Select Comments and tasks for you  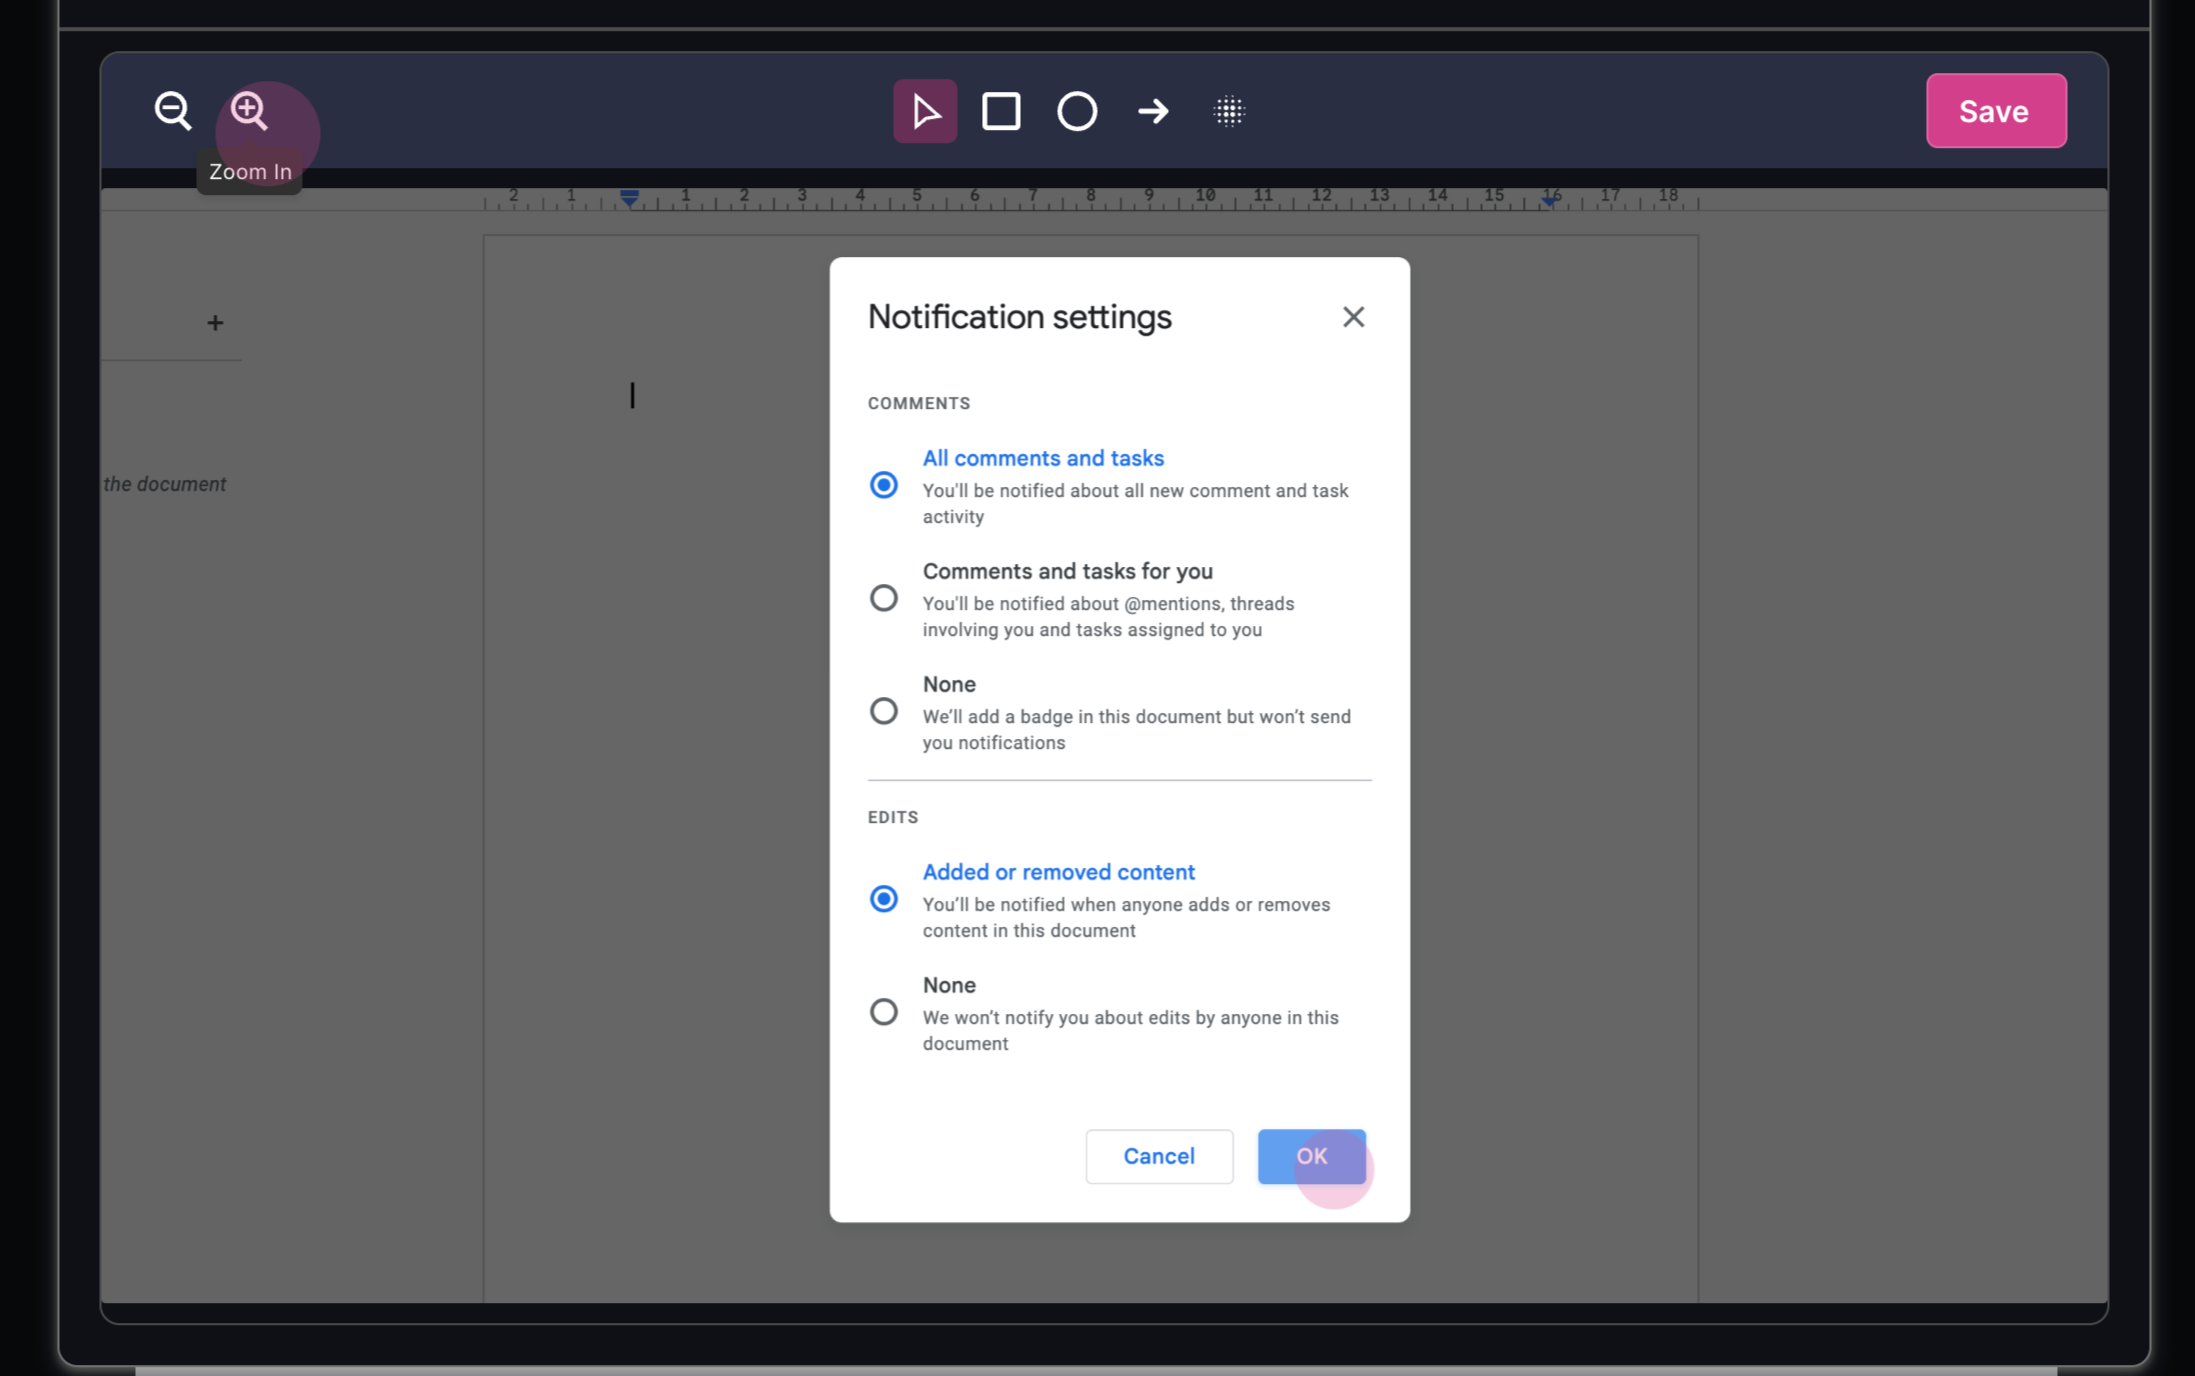(x=883, y=598)
